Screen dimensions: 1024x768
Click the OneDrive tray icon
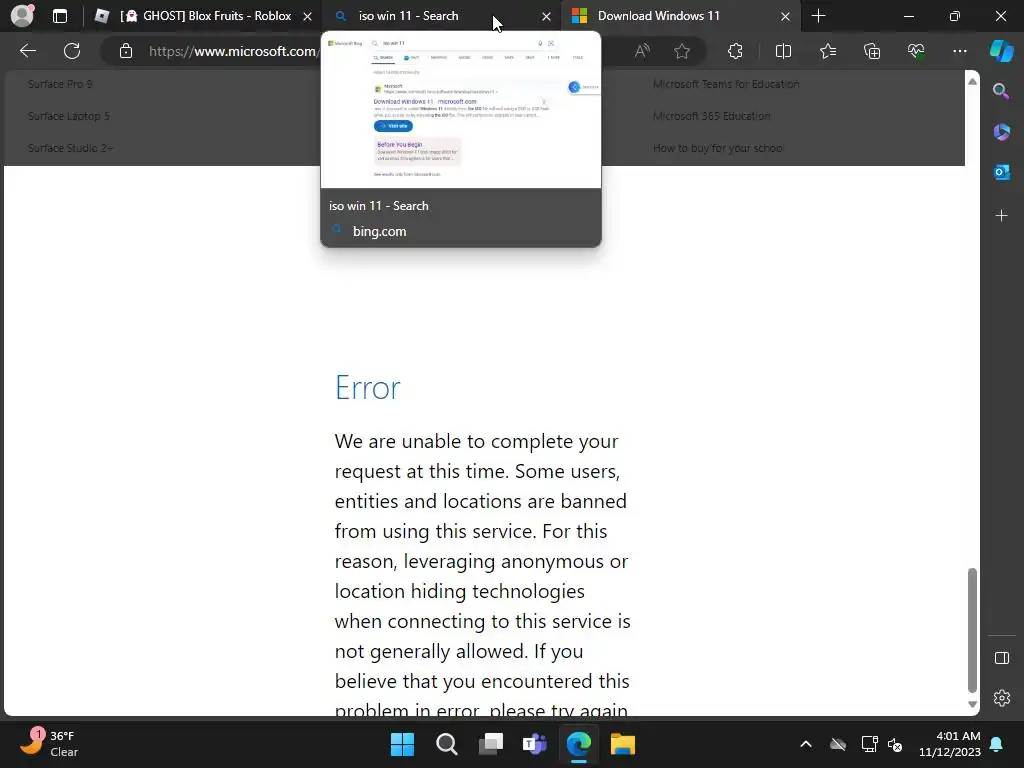tap(838, 744)
